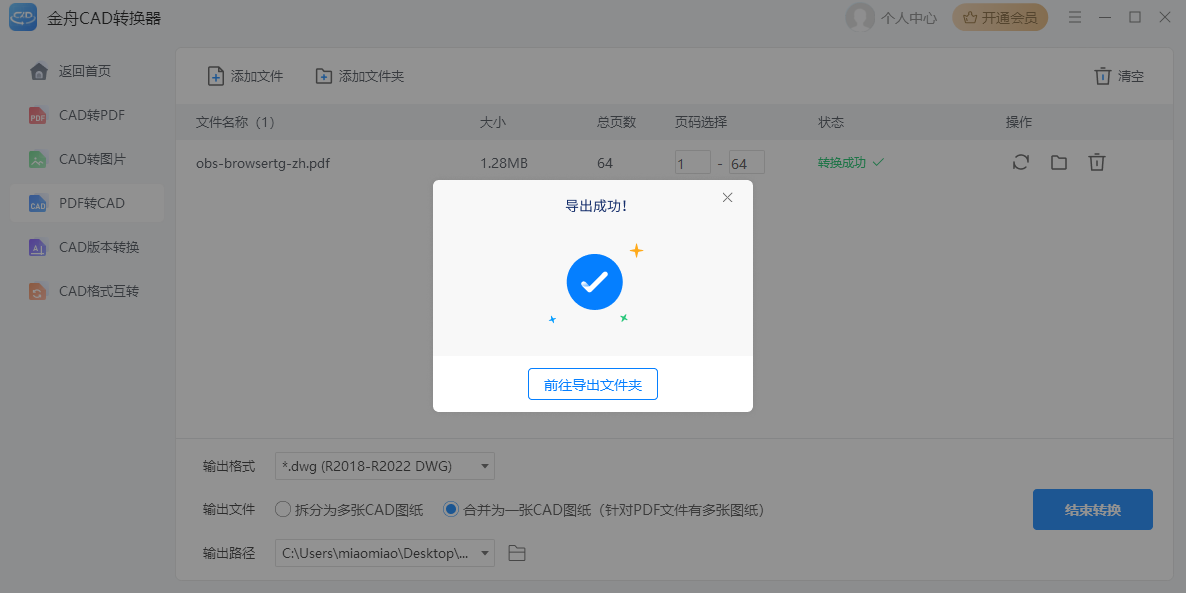This screenshot has height=593, width=1186.
Task: Select 拆分为多张CAD图纸 radio option
Action: point(283,510)
